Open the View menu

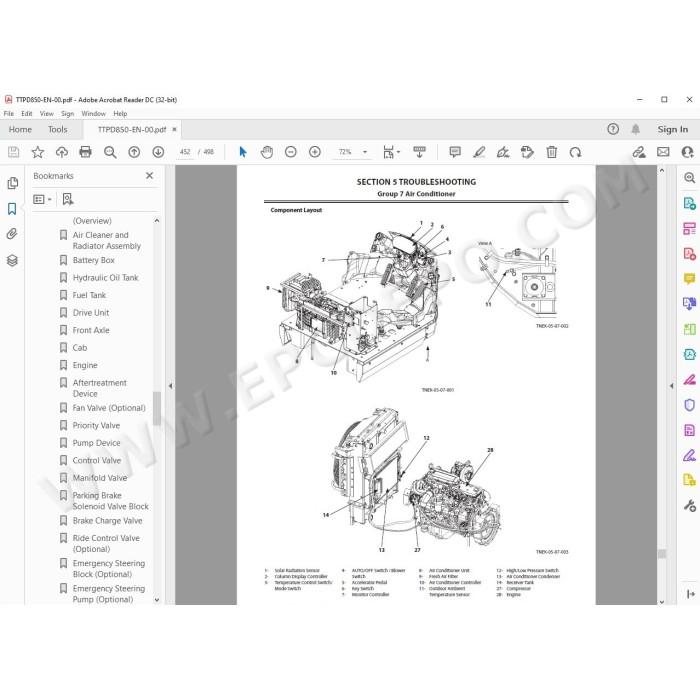coord(46,114)
